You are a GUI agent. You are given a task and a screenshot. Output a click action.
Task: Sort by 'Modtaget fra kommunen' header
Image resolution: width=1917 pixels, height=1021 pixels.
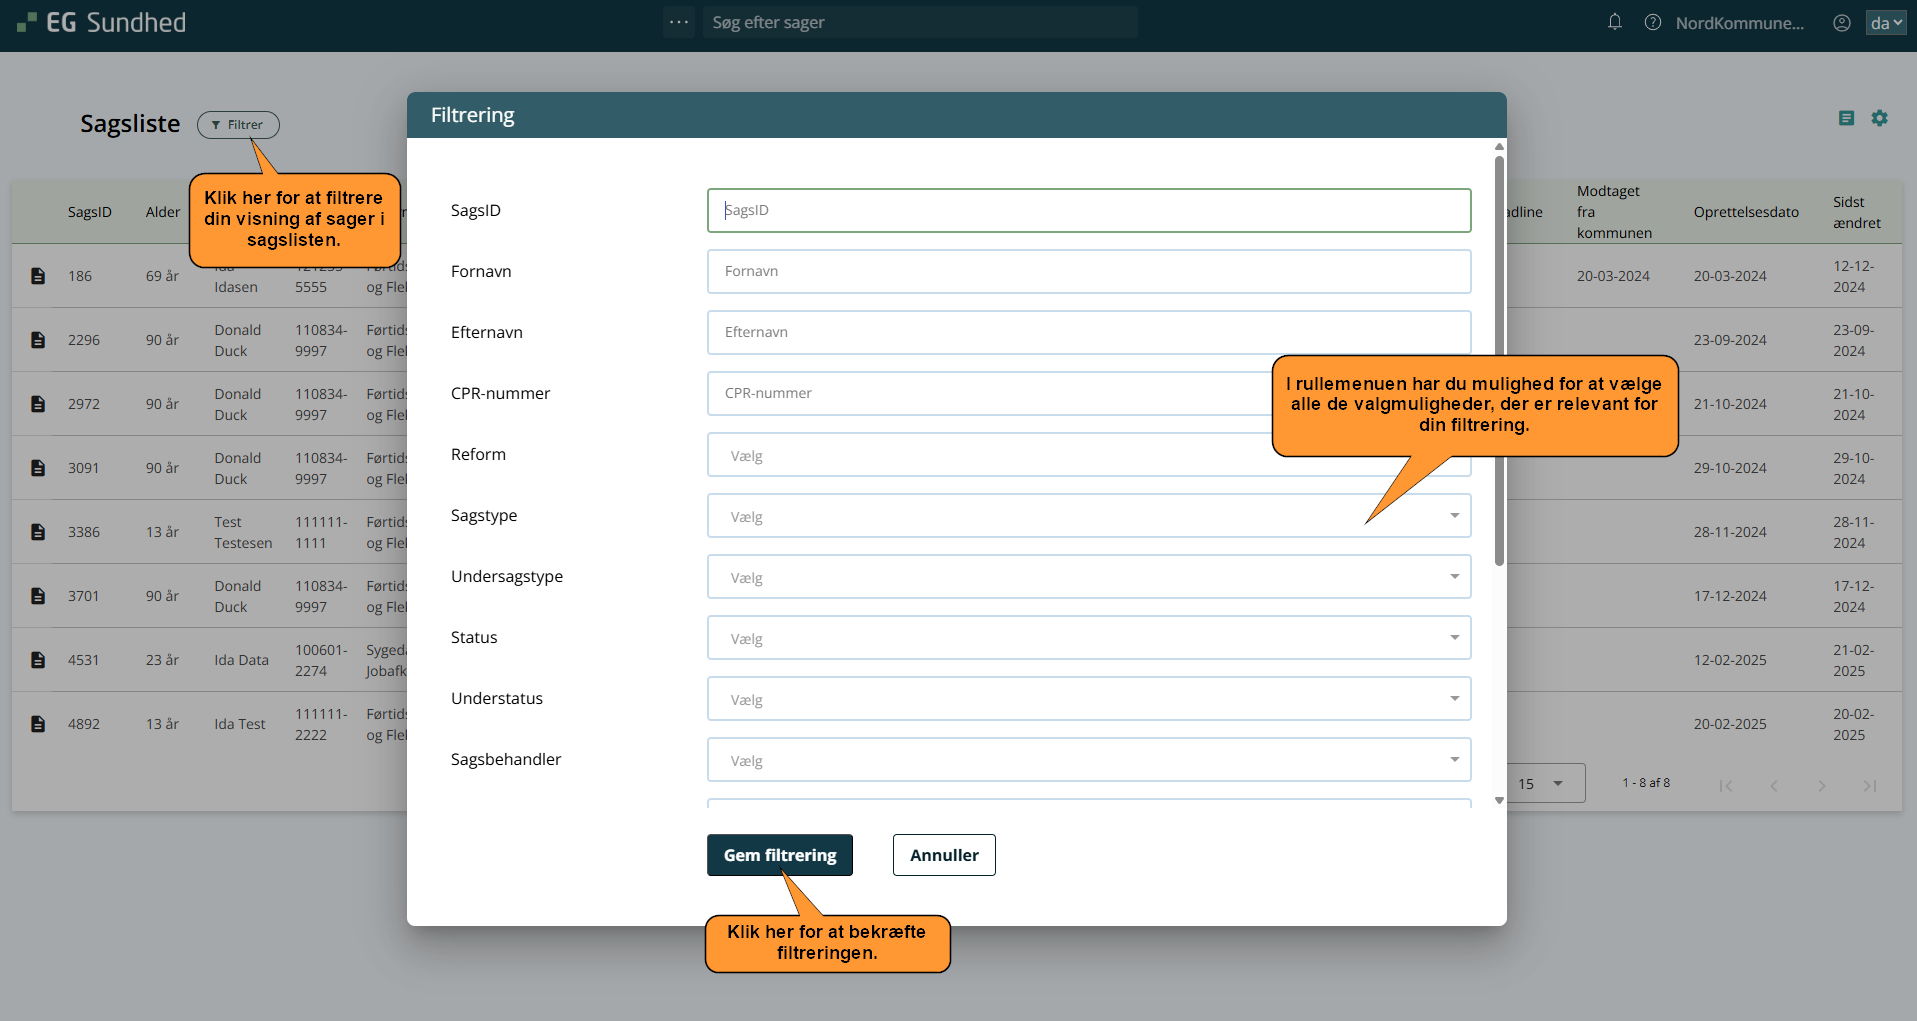pyautogui.click(x=1614, y=212)
